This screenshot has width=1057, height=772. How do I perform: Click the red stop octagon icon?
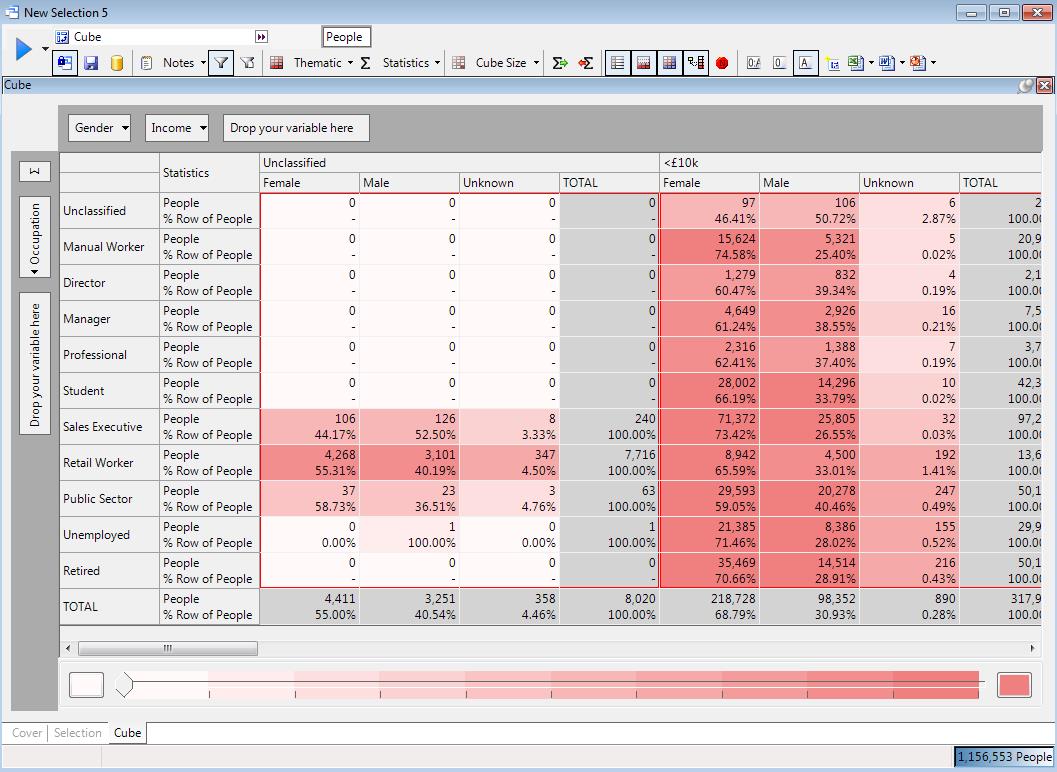722,63
